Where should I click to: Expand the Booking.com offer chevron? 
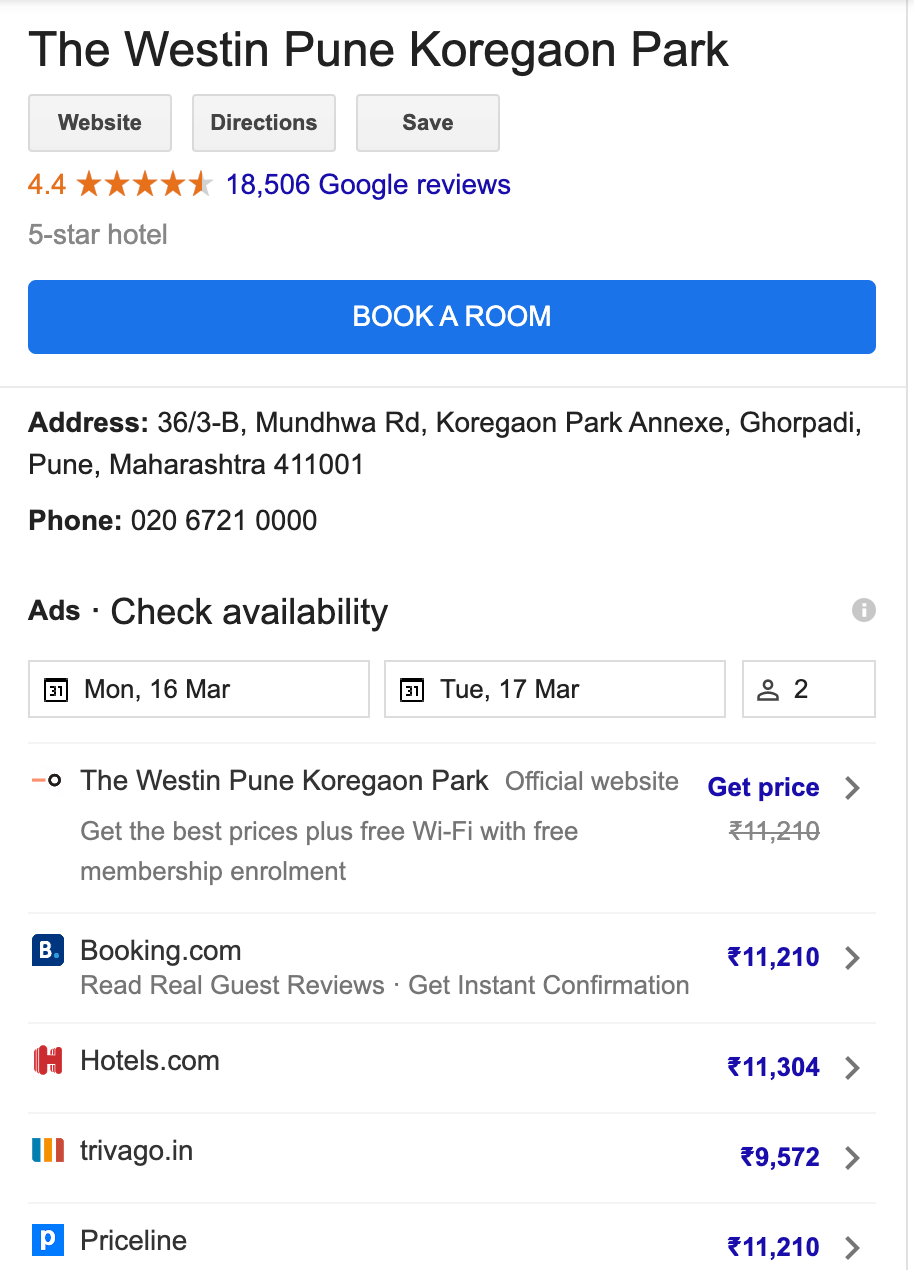(852, 958)
